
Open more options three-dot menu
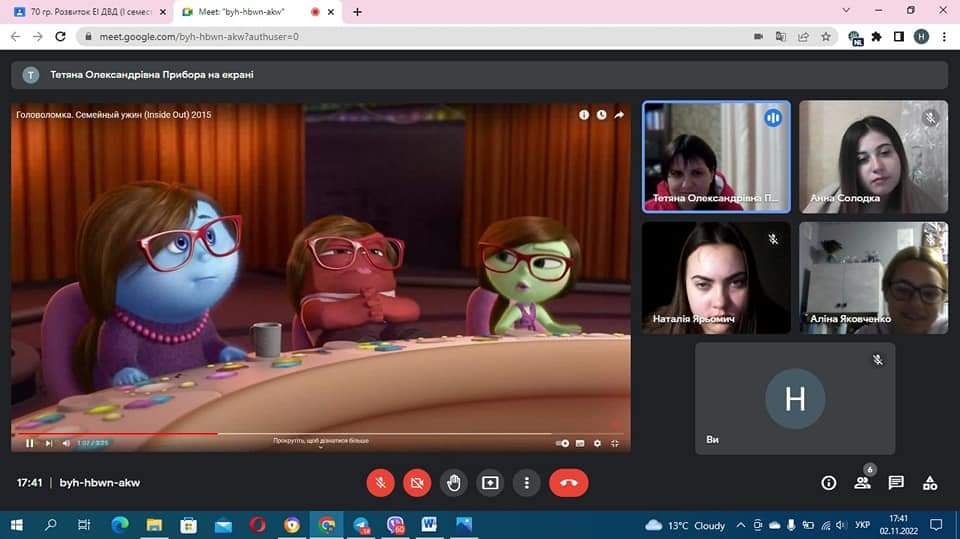(527, 483)
